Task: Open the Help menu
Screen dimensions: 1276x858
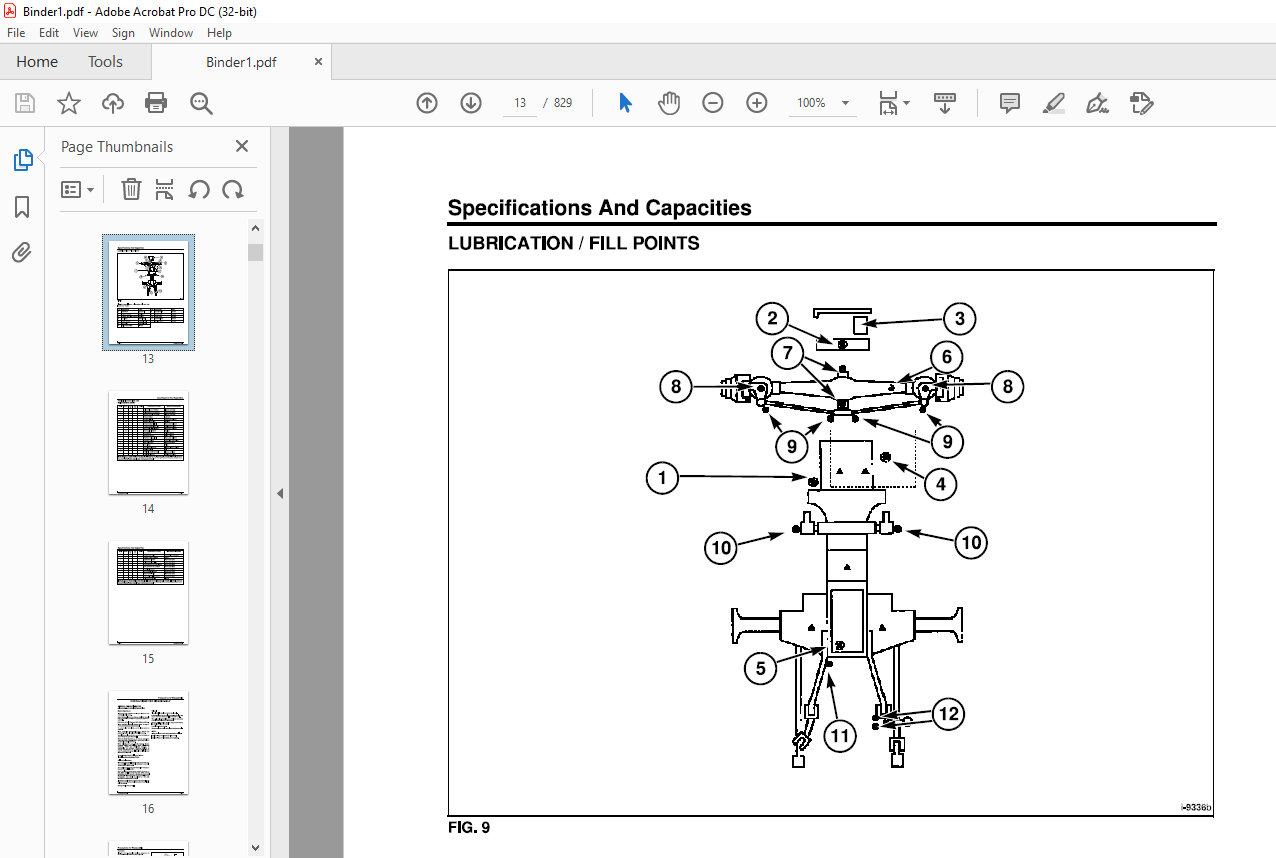Action: tap(219, 33)
